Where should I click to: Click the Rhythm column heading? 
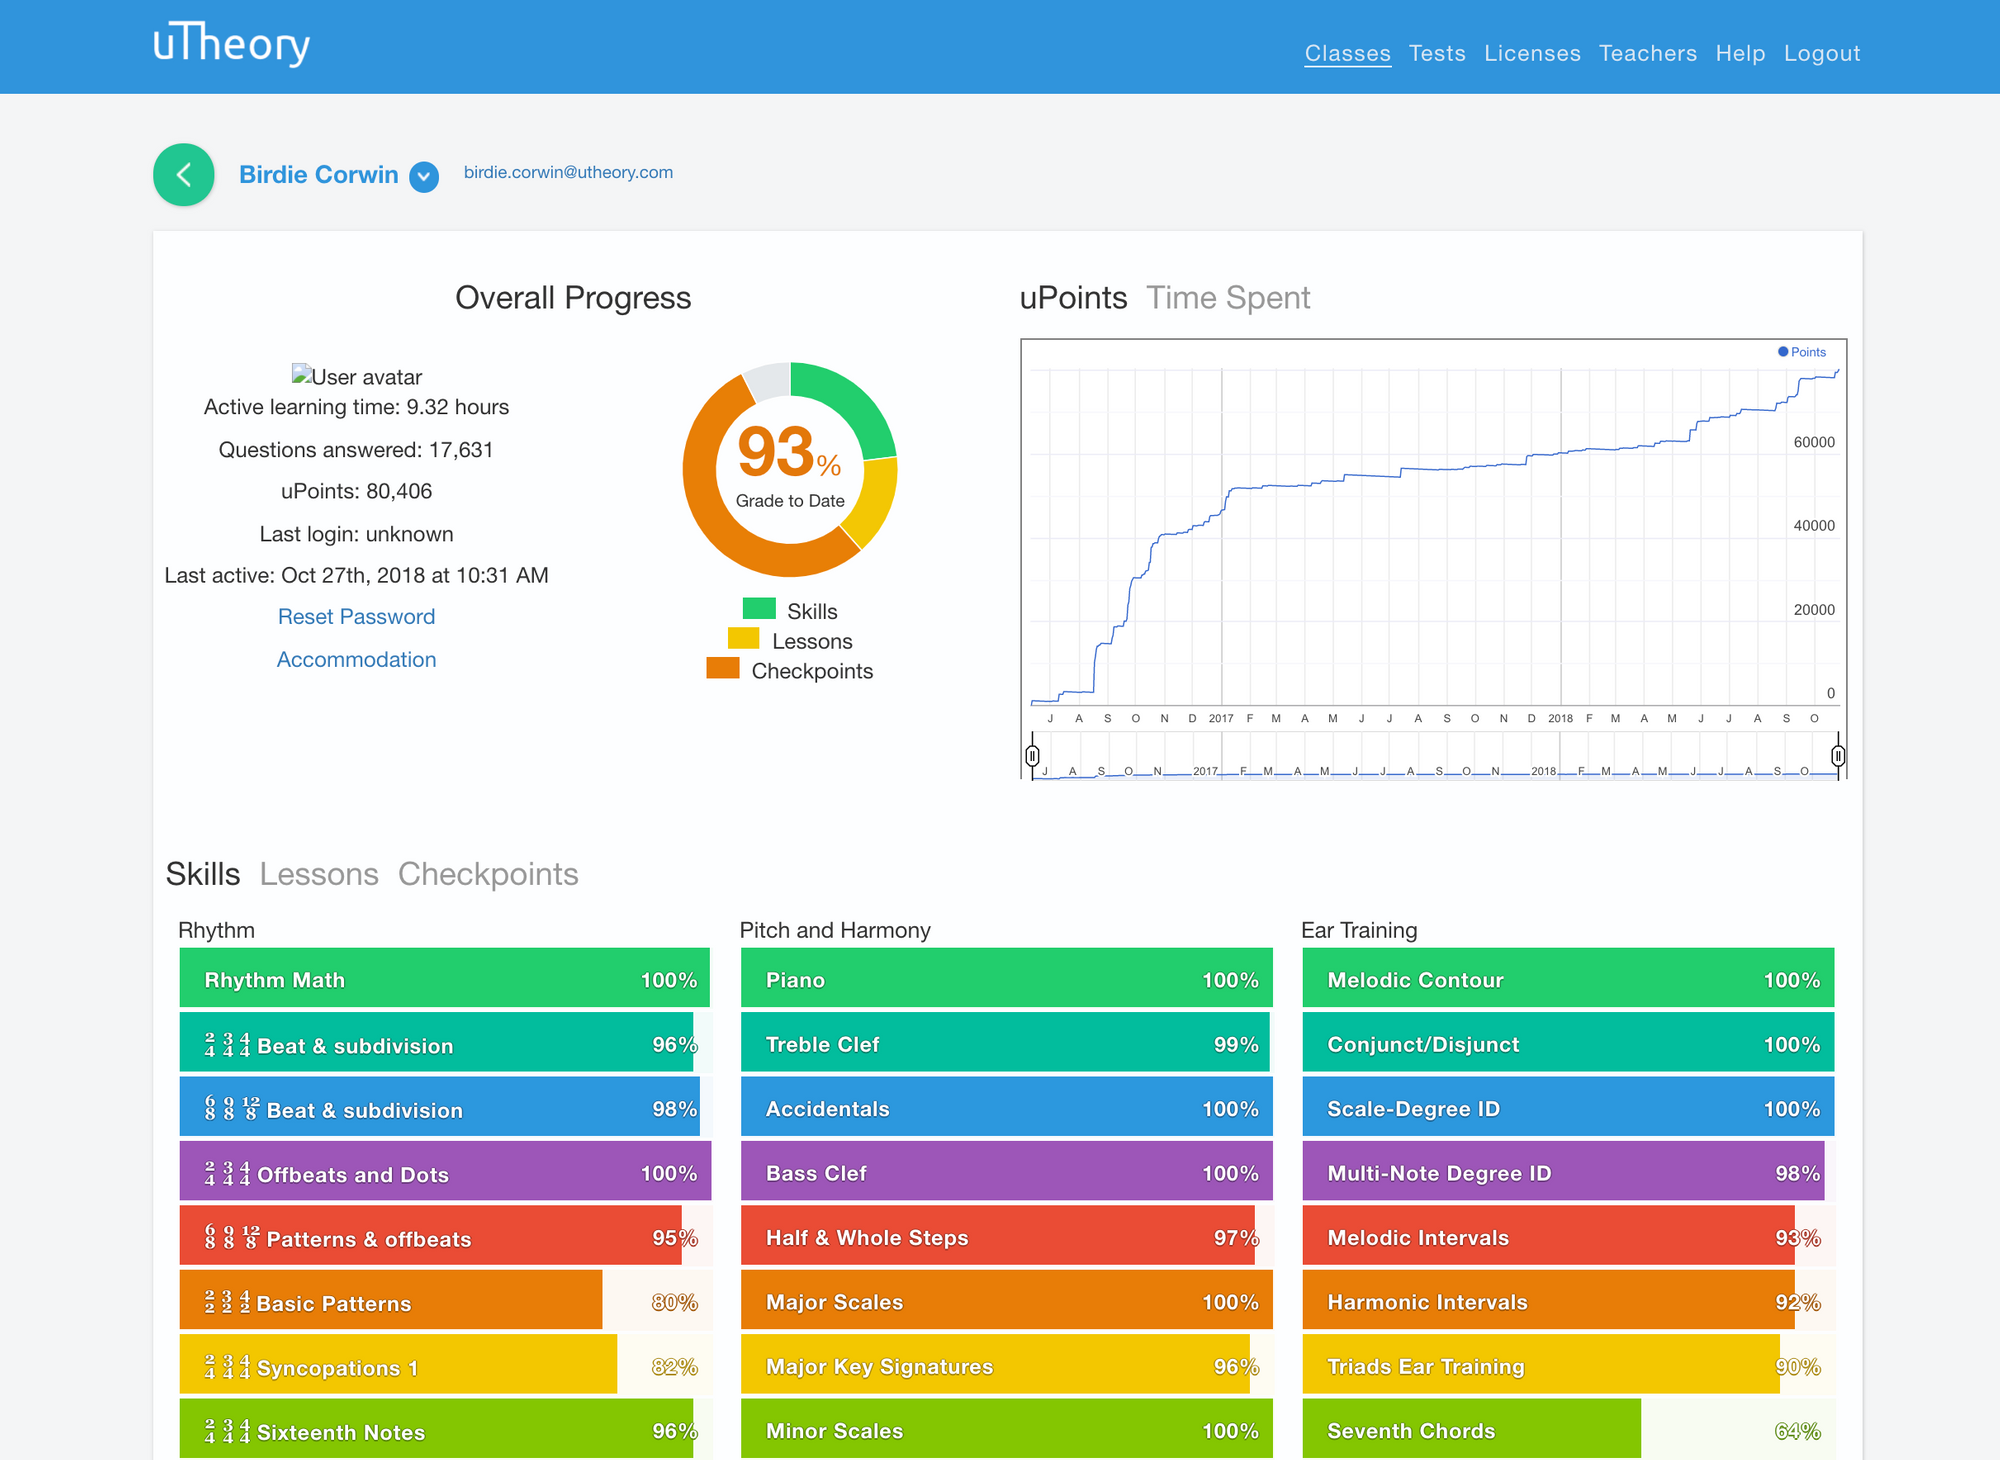pos(216,930)
